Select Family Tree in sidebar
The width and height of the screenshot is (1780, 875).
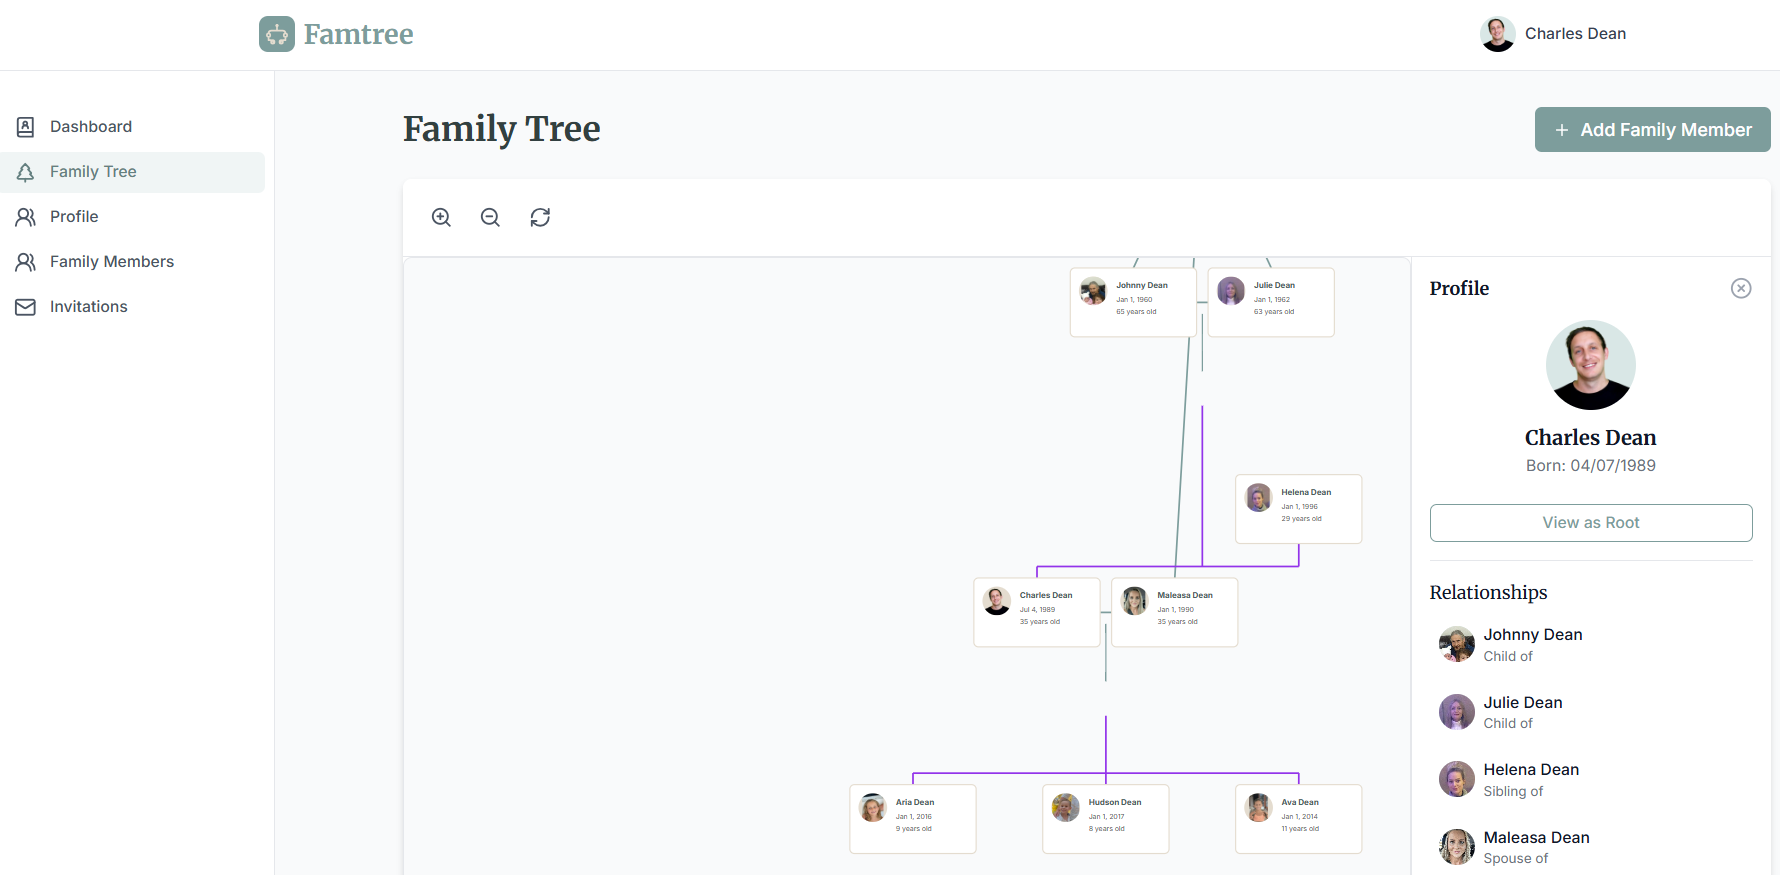coord(93,172)
